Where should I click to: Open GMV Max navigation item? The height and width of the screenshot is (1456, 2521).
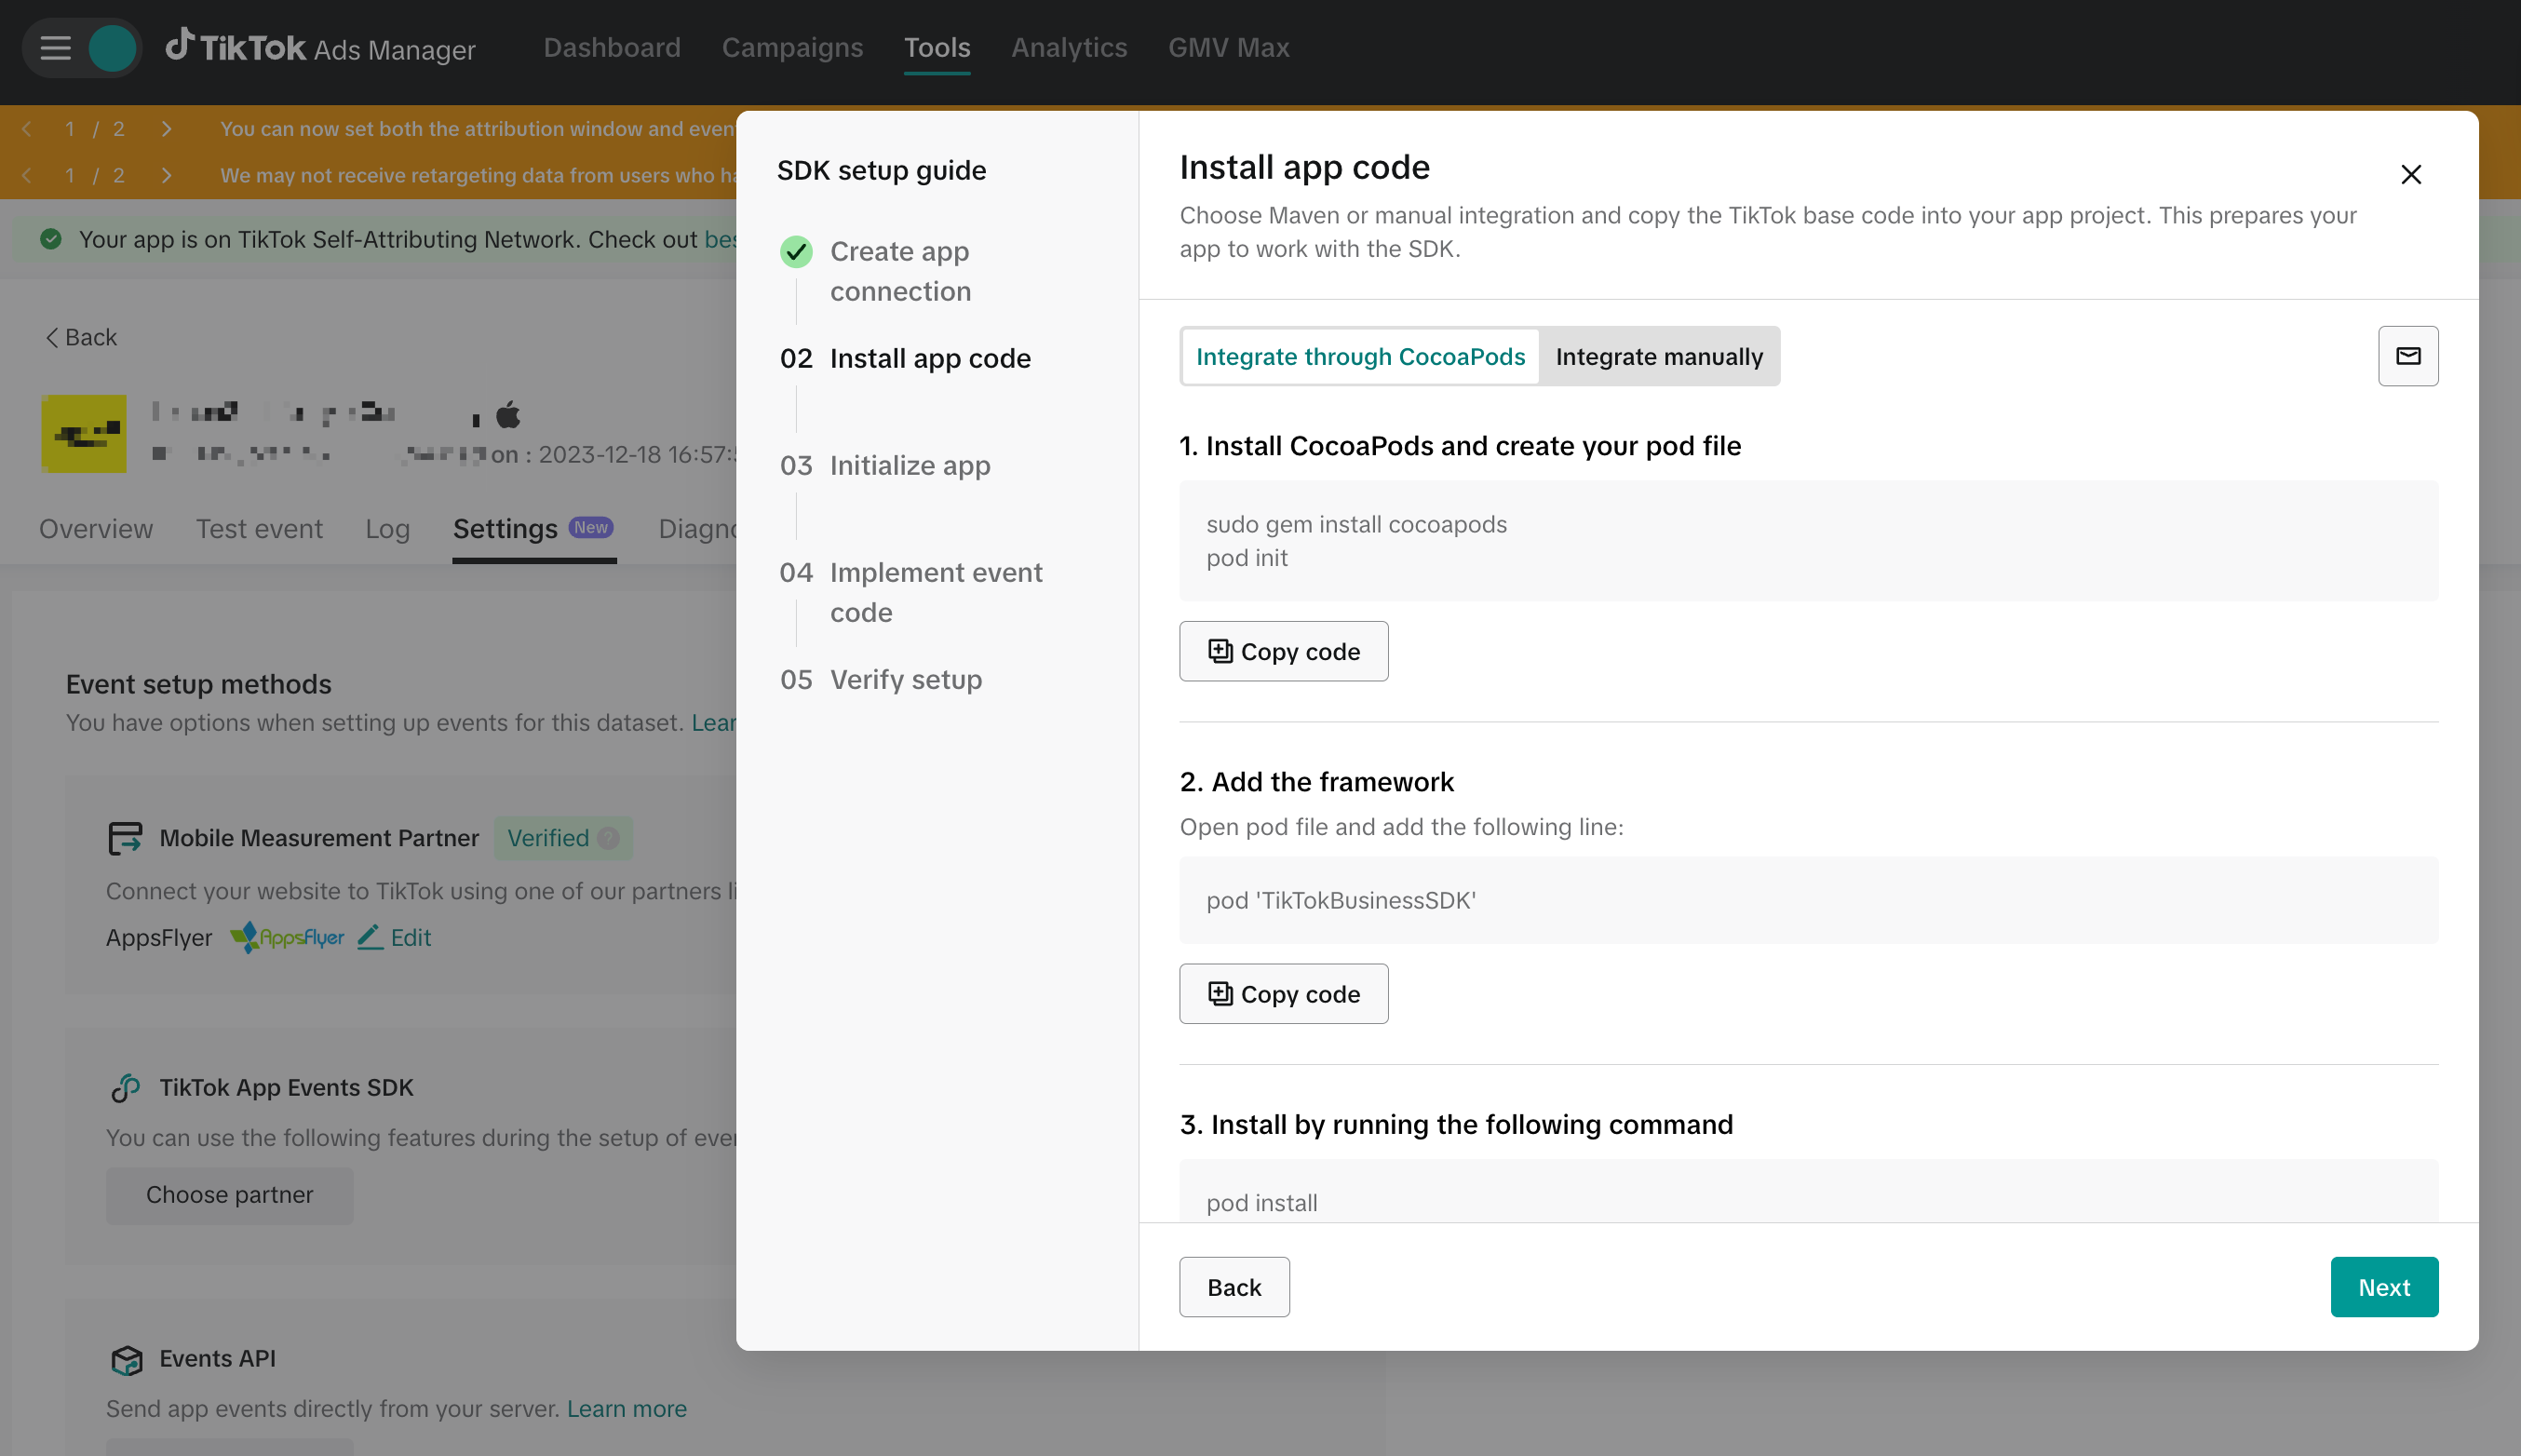(1228, 47)
